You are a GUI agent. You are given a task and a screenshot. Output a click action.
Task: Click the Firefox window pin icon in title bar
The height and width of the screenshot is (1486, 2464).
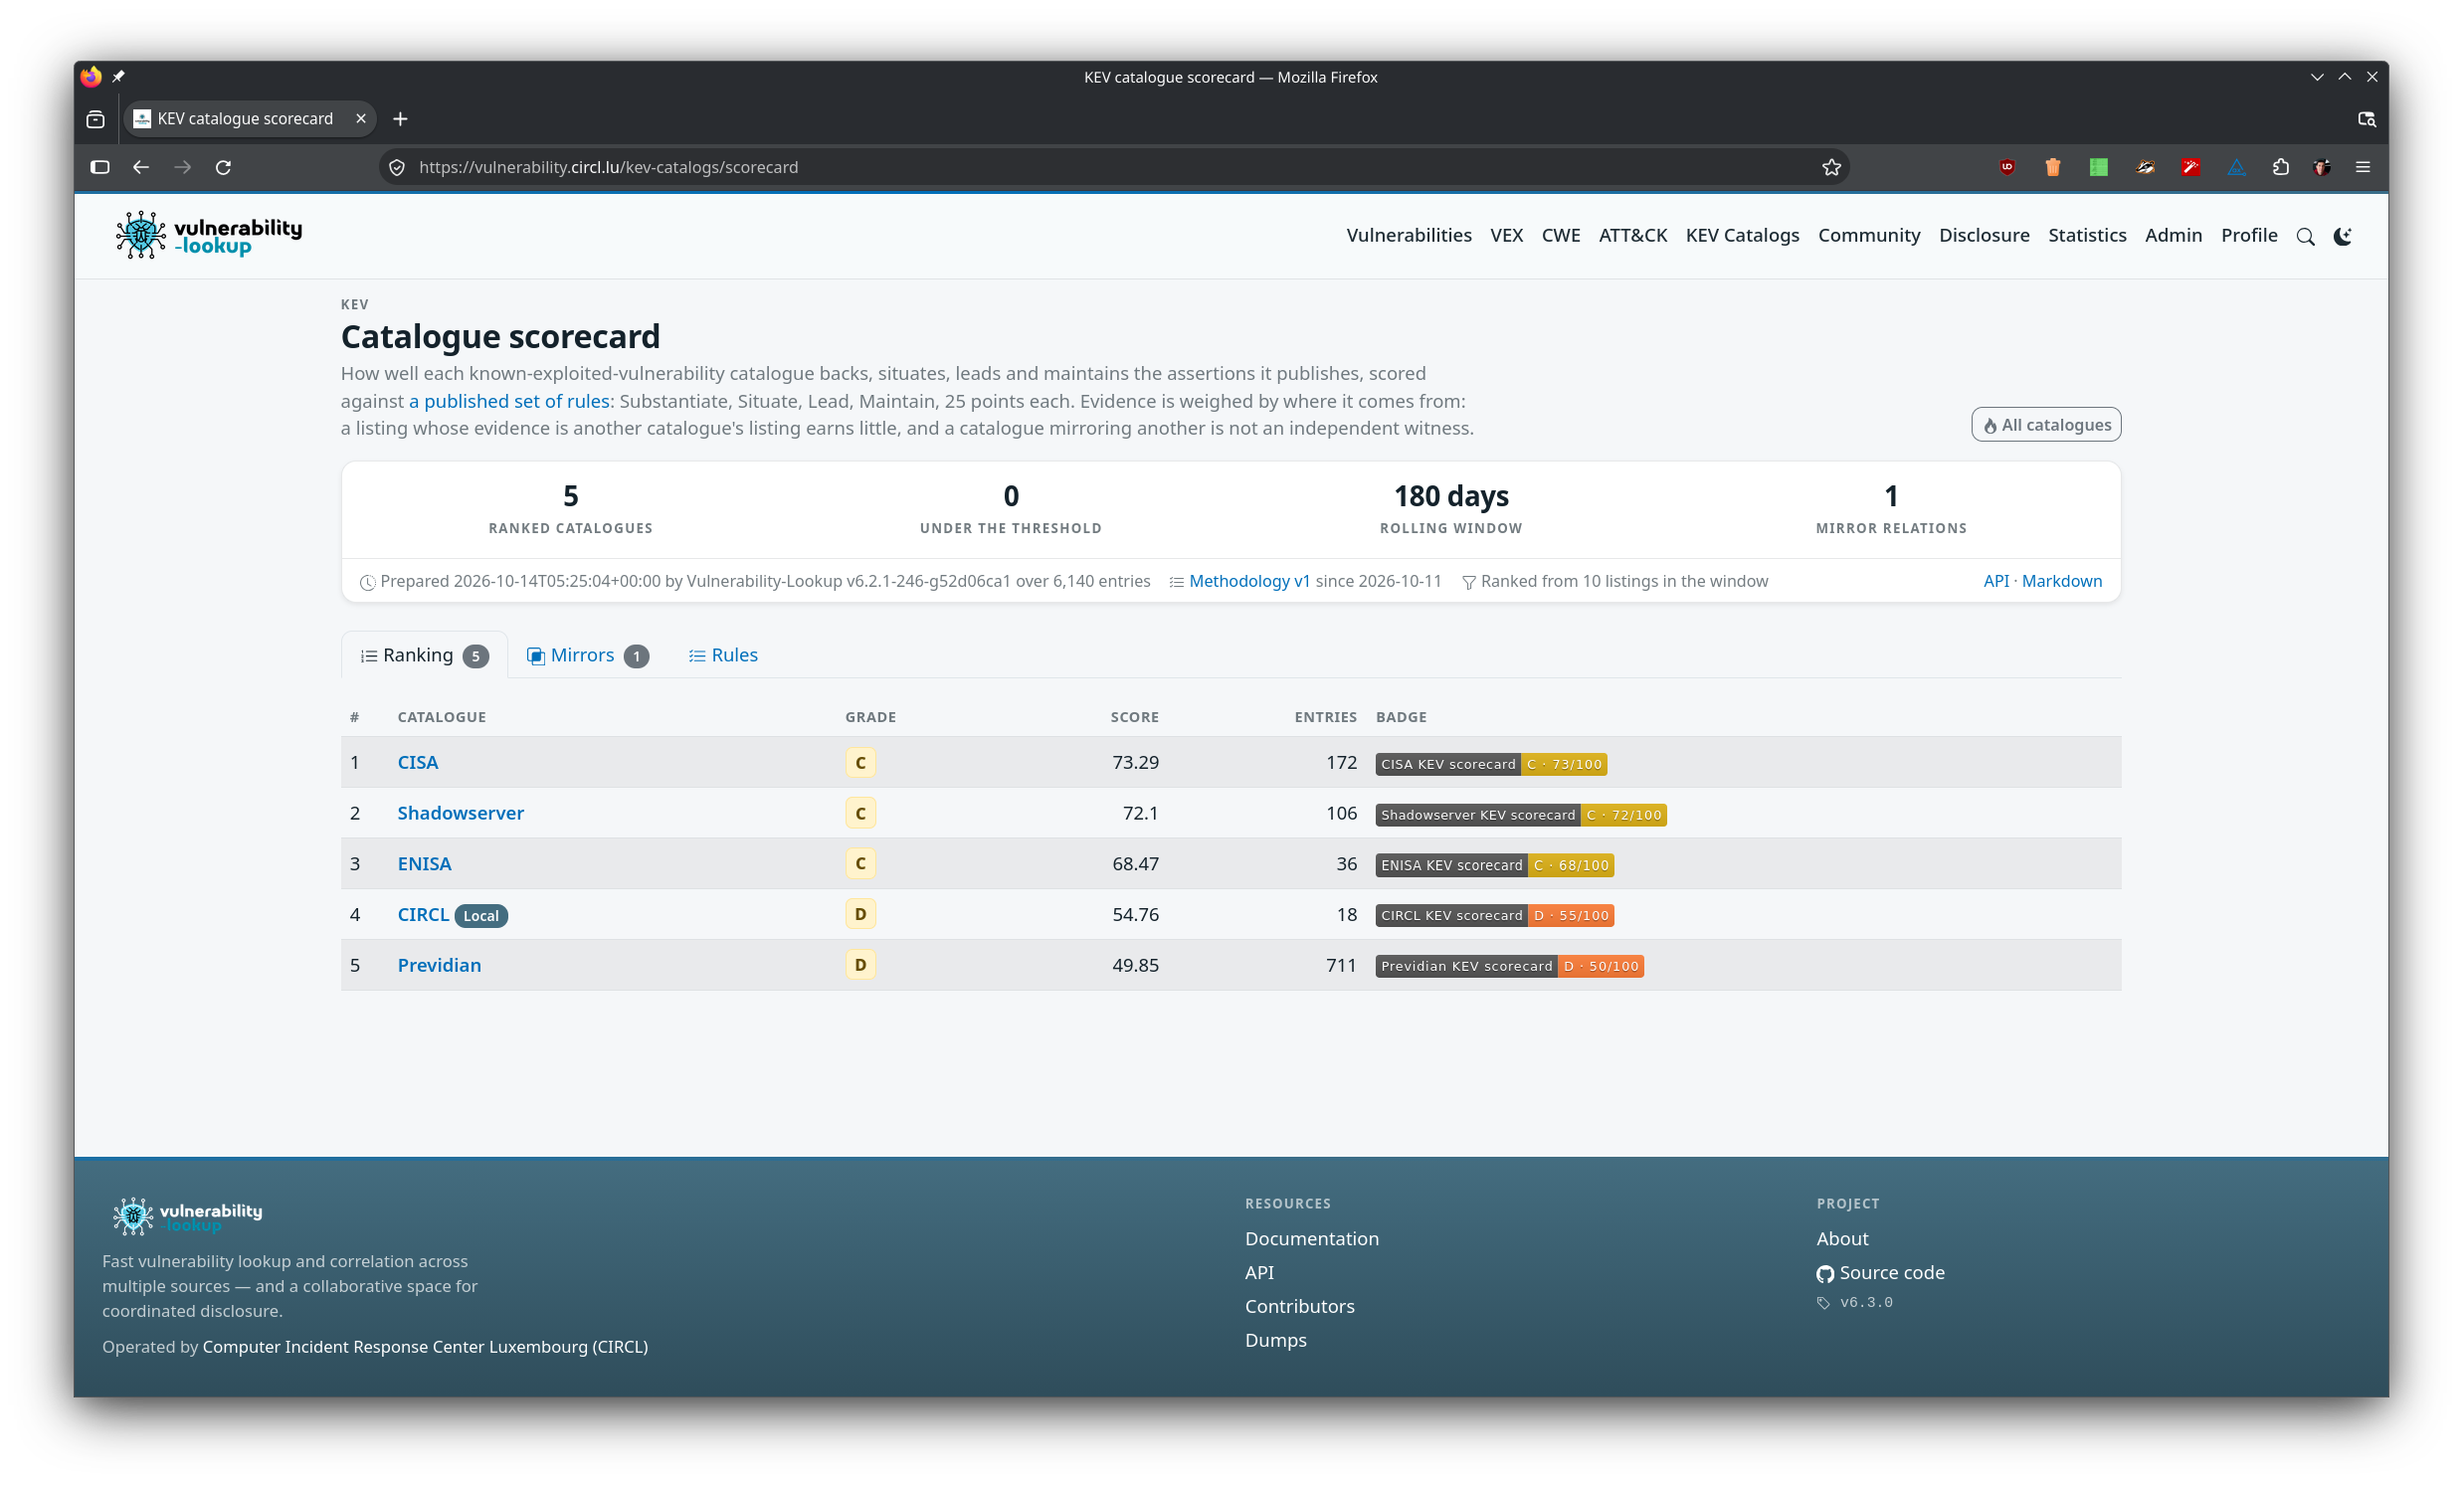point(118,77)
